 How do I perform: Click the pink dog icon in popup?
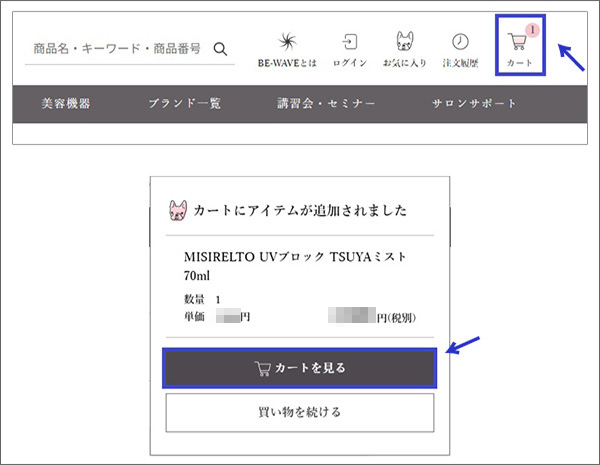tap(178, 210)
